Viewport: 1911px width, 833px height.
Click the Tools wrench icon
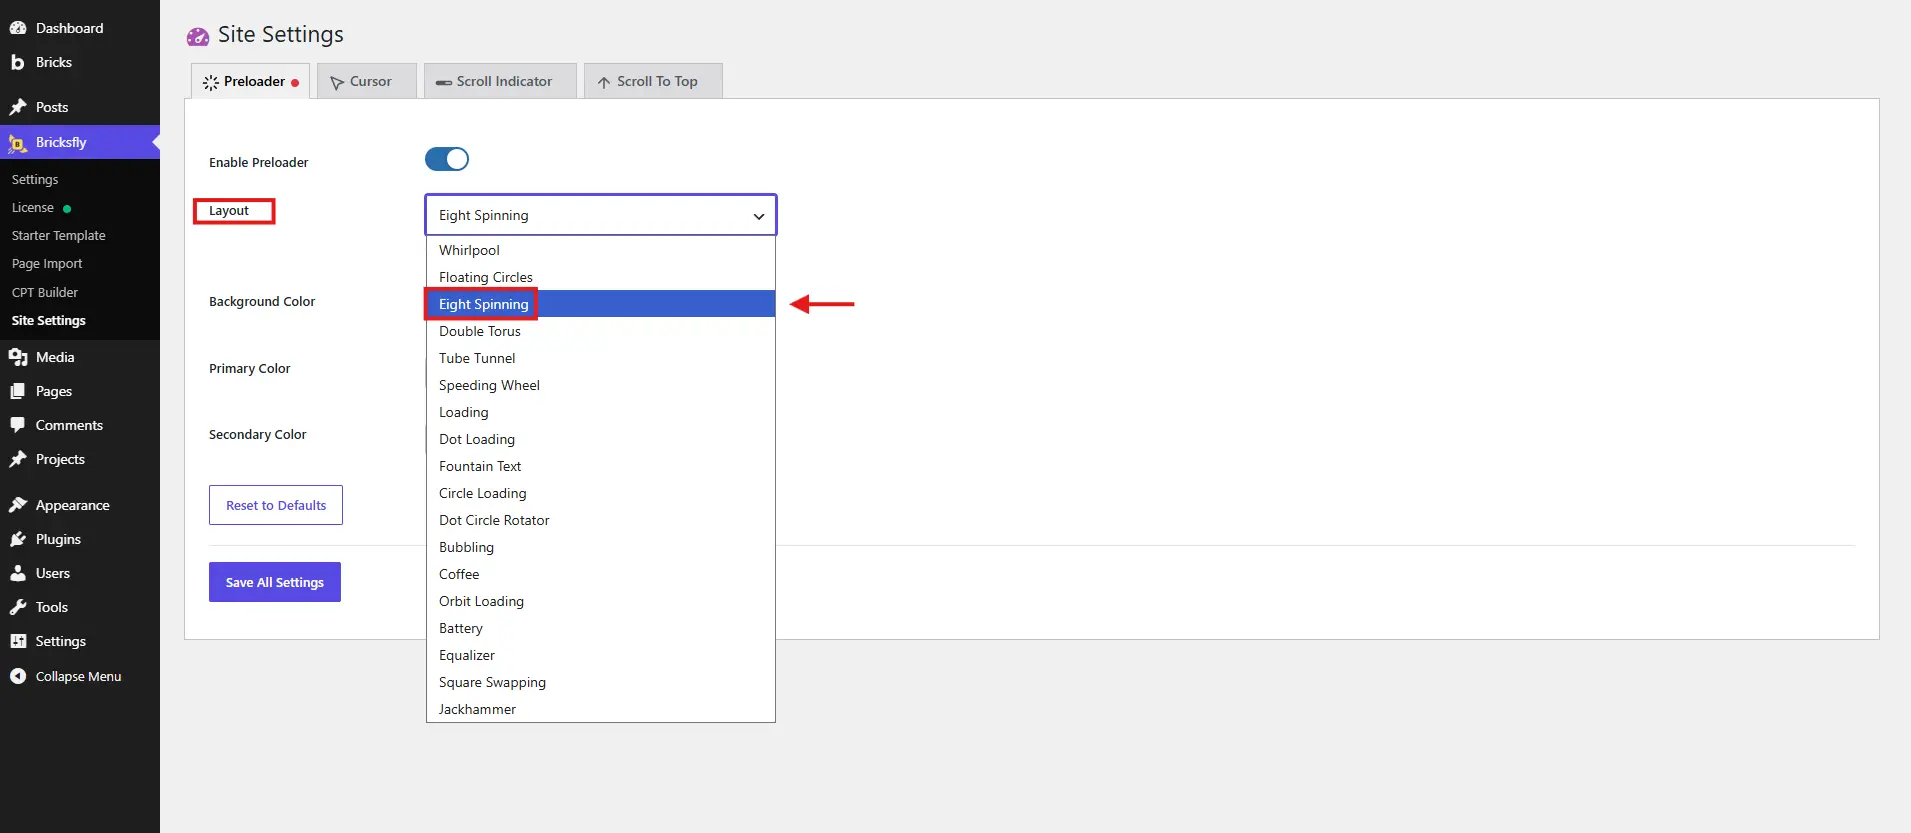pos(18,607)
